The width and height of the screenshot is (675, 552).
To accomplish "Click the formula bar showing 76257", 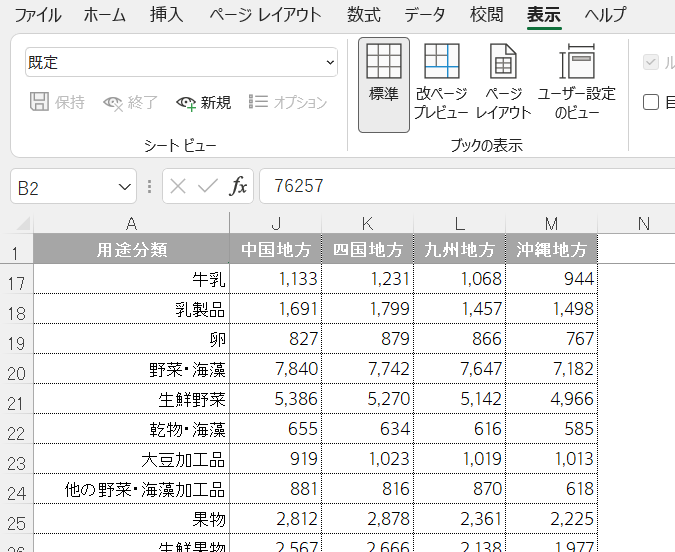I will [460, 187].
